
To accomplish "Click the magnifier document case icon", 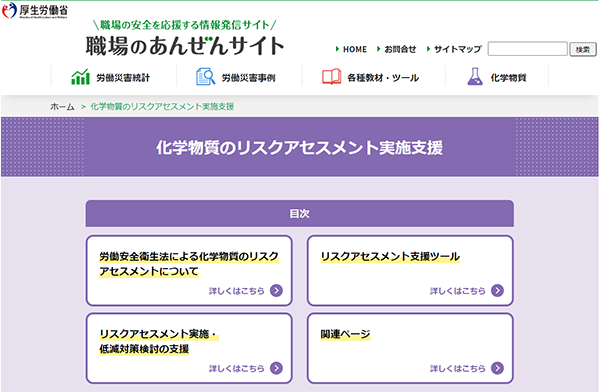I will pos(205,77).
